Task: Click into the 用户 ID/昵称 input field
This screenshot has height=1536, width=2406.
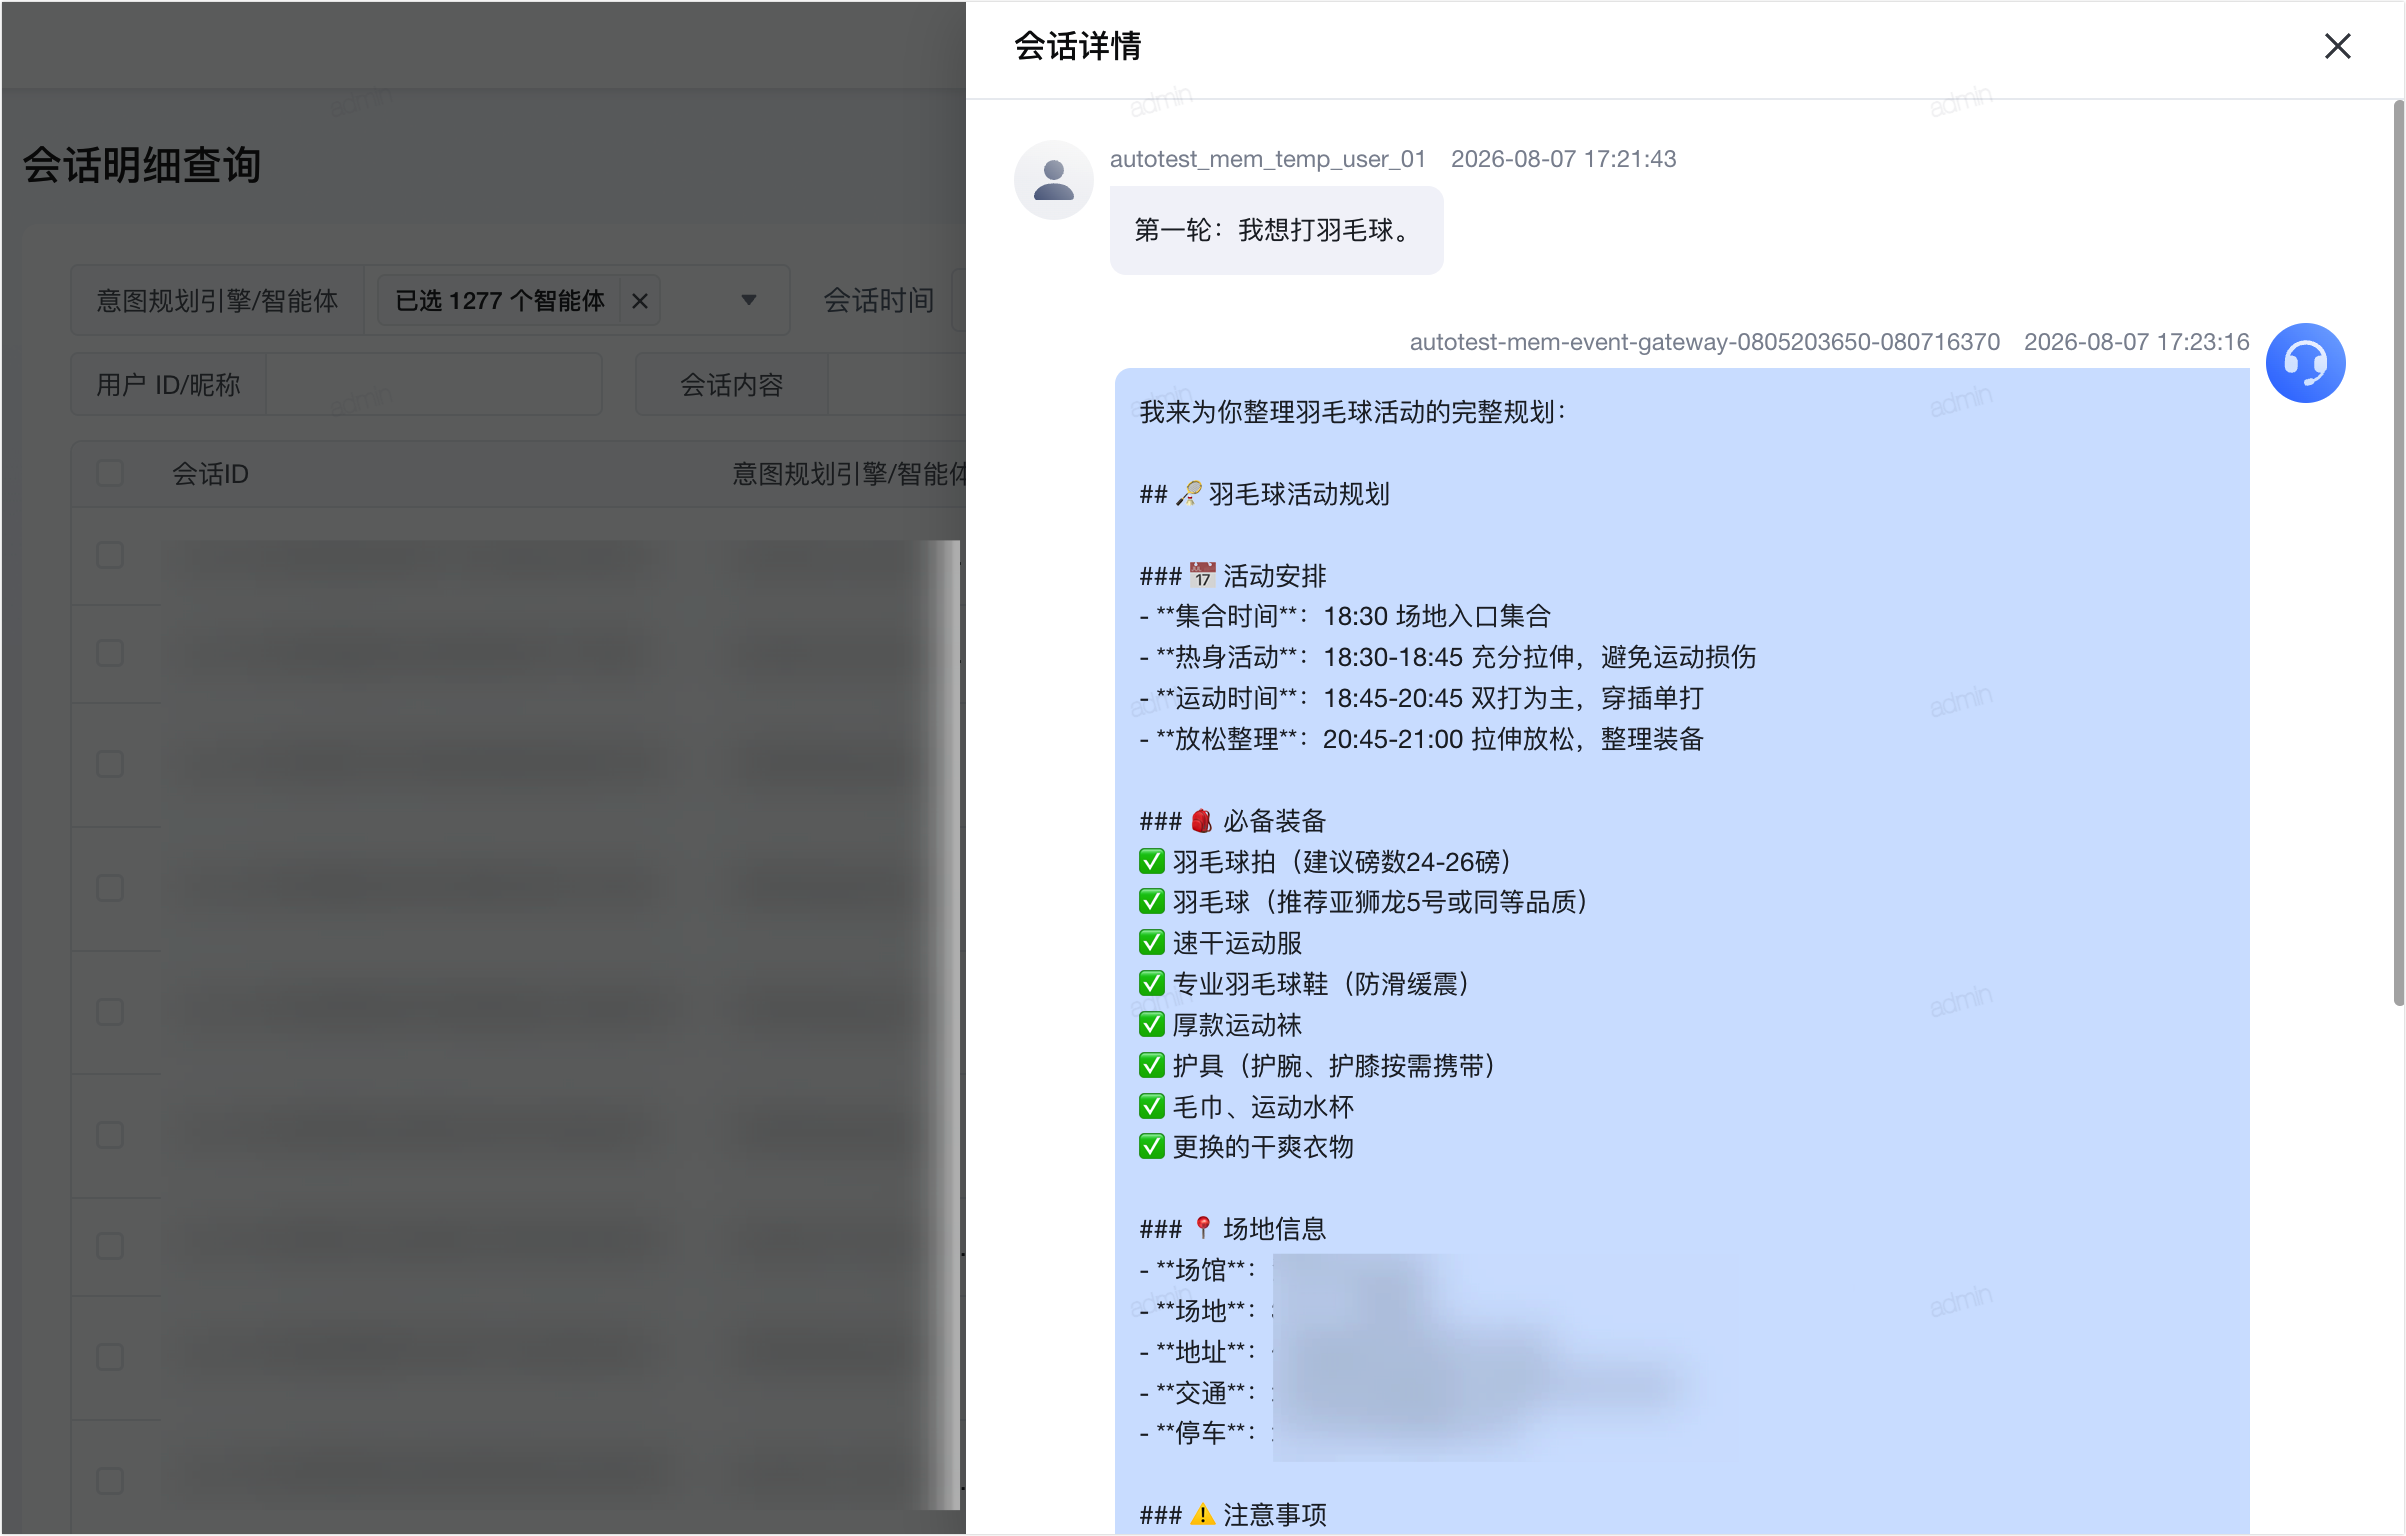Action: coord(433,384)
